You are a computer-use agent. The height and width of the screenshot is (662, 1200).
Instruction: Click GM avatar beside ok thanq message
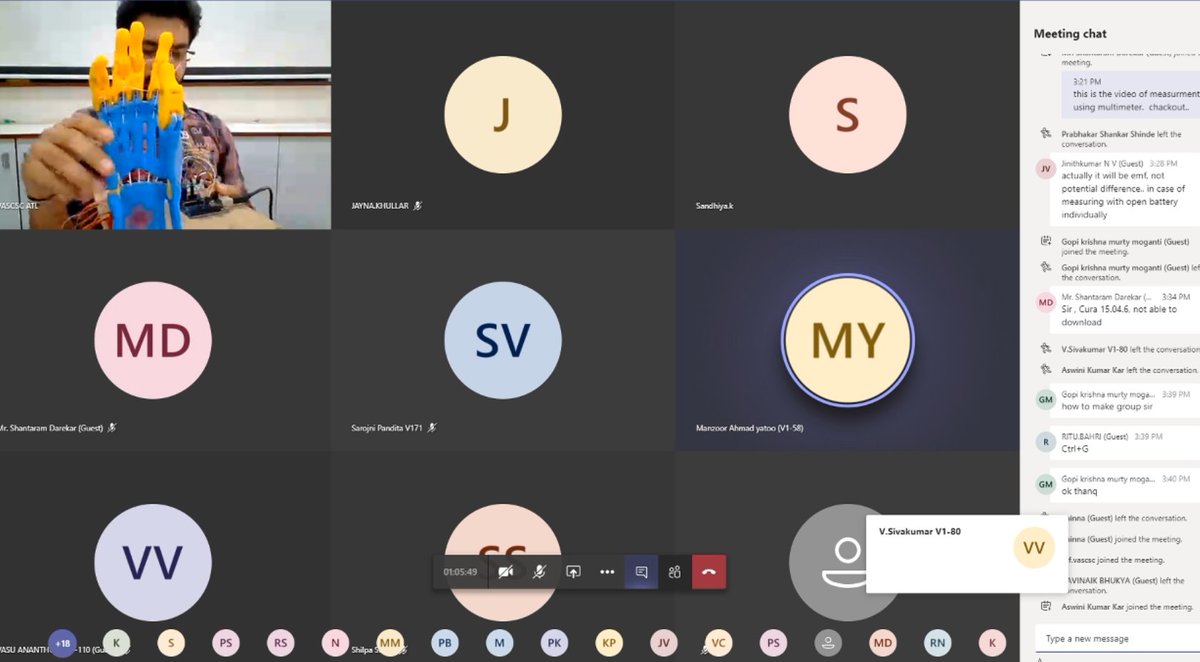[1046, 484]
